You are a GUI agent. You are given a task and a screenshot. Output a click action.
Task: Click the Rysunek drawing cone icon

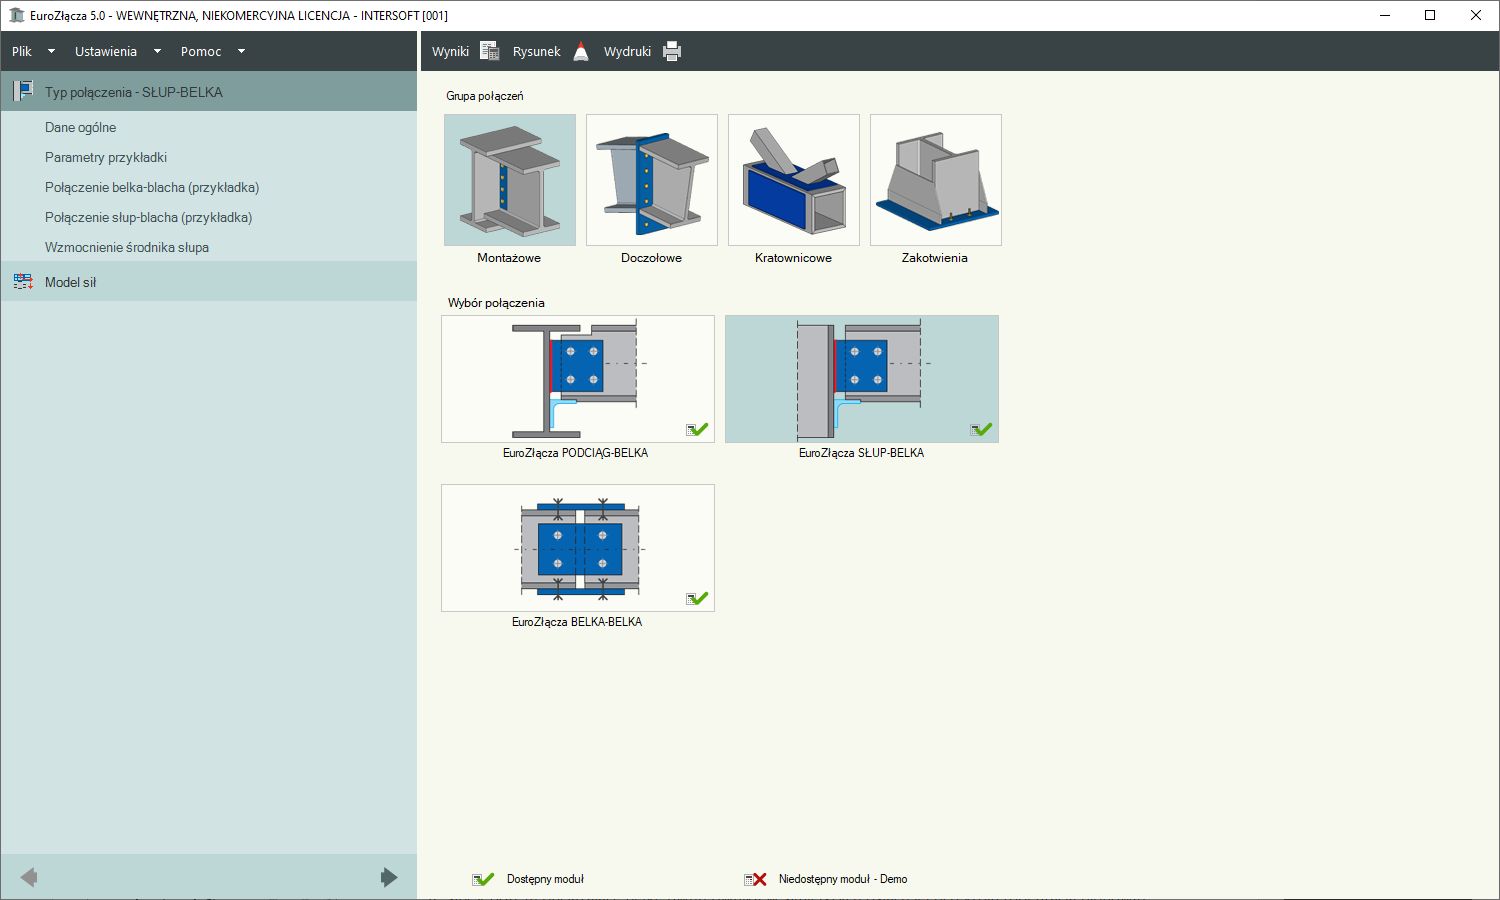coord(581,51)
